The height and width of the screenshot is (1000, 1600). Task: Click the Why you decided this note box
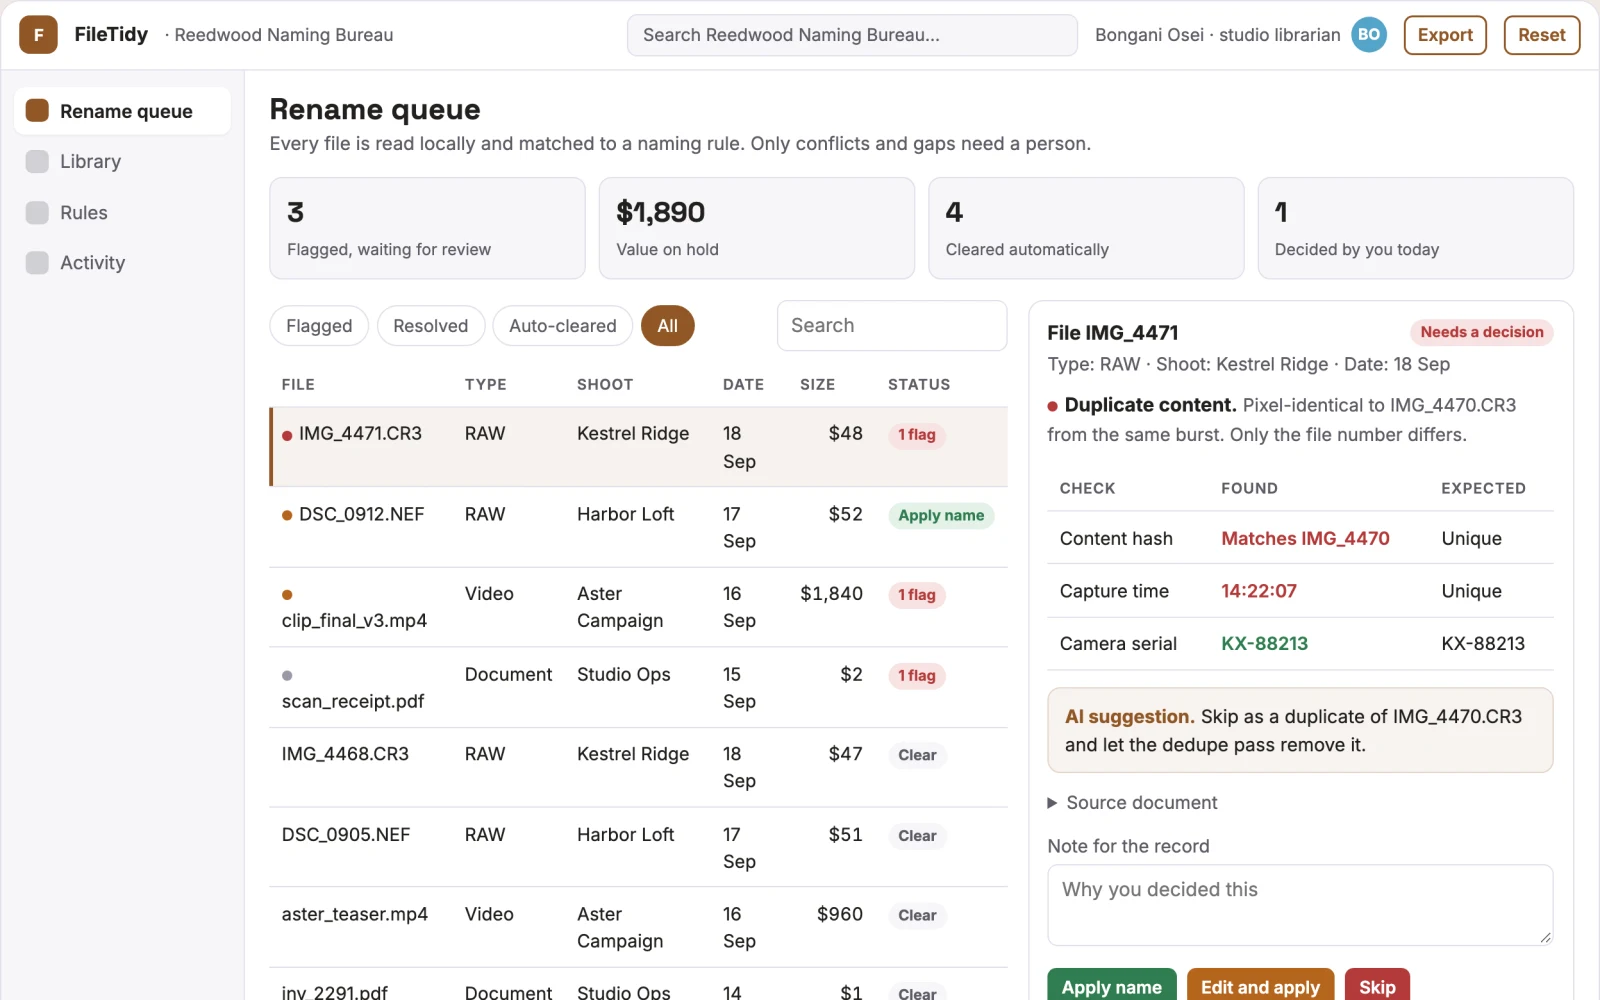[x=1300, y=905]
